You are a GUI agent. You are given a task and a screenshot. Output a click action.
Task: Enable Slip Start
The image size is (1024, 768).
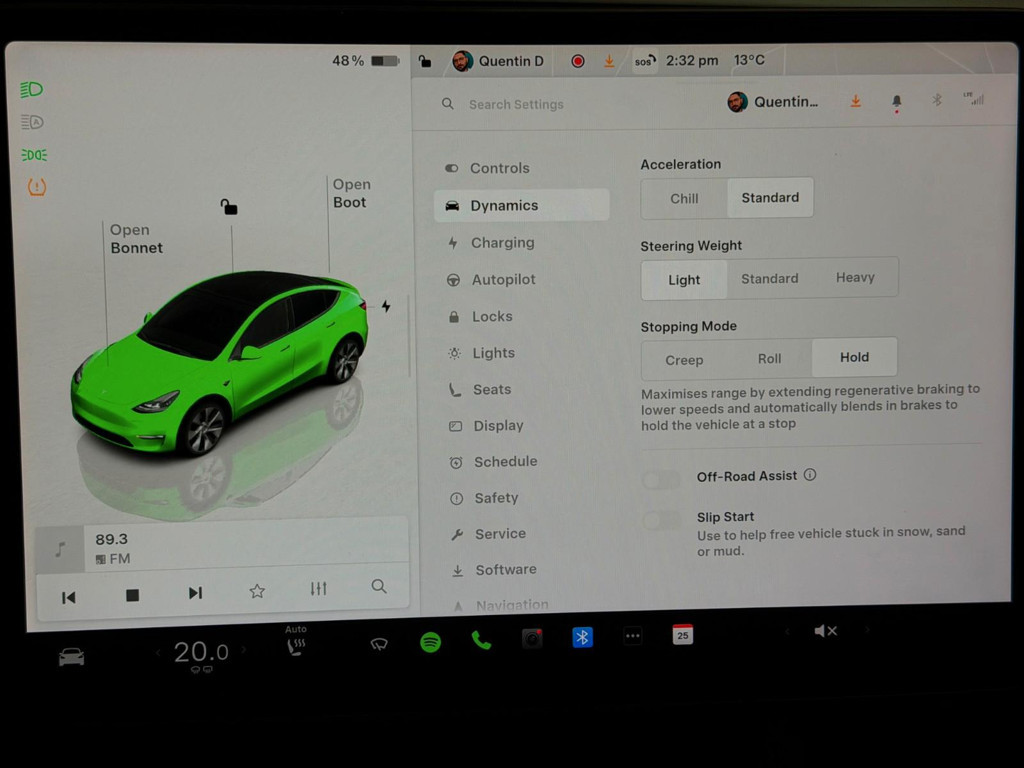[x=660, y=520]
